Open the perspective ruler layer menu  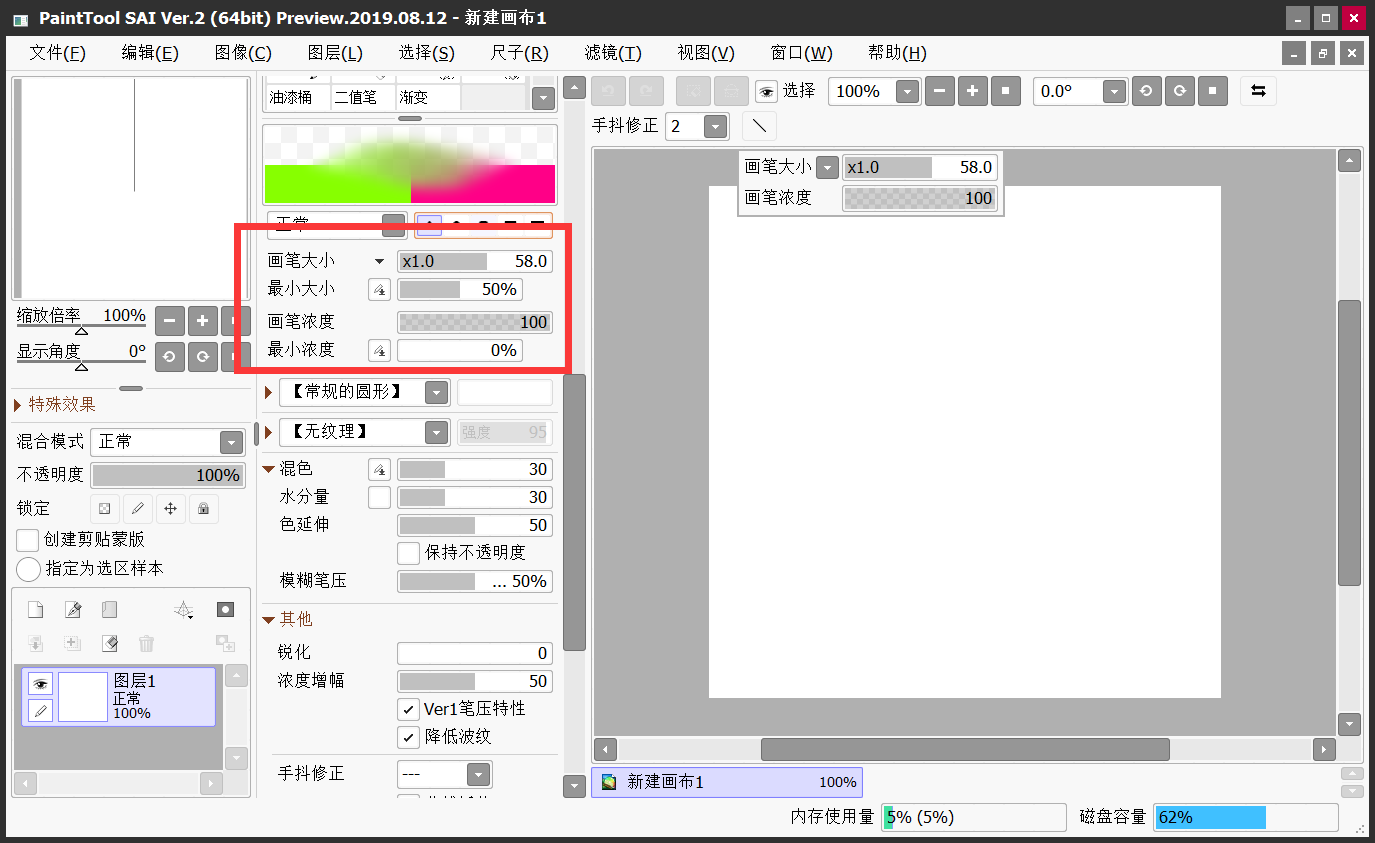pos(184,610)
